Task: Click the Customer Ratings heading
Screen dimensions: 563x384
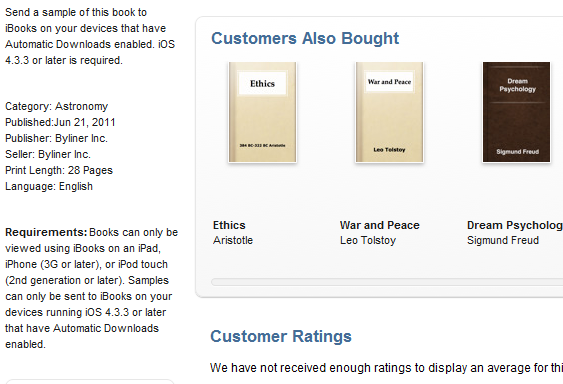Action: tap(281, 337)
